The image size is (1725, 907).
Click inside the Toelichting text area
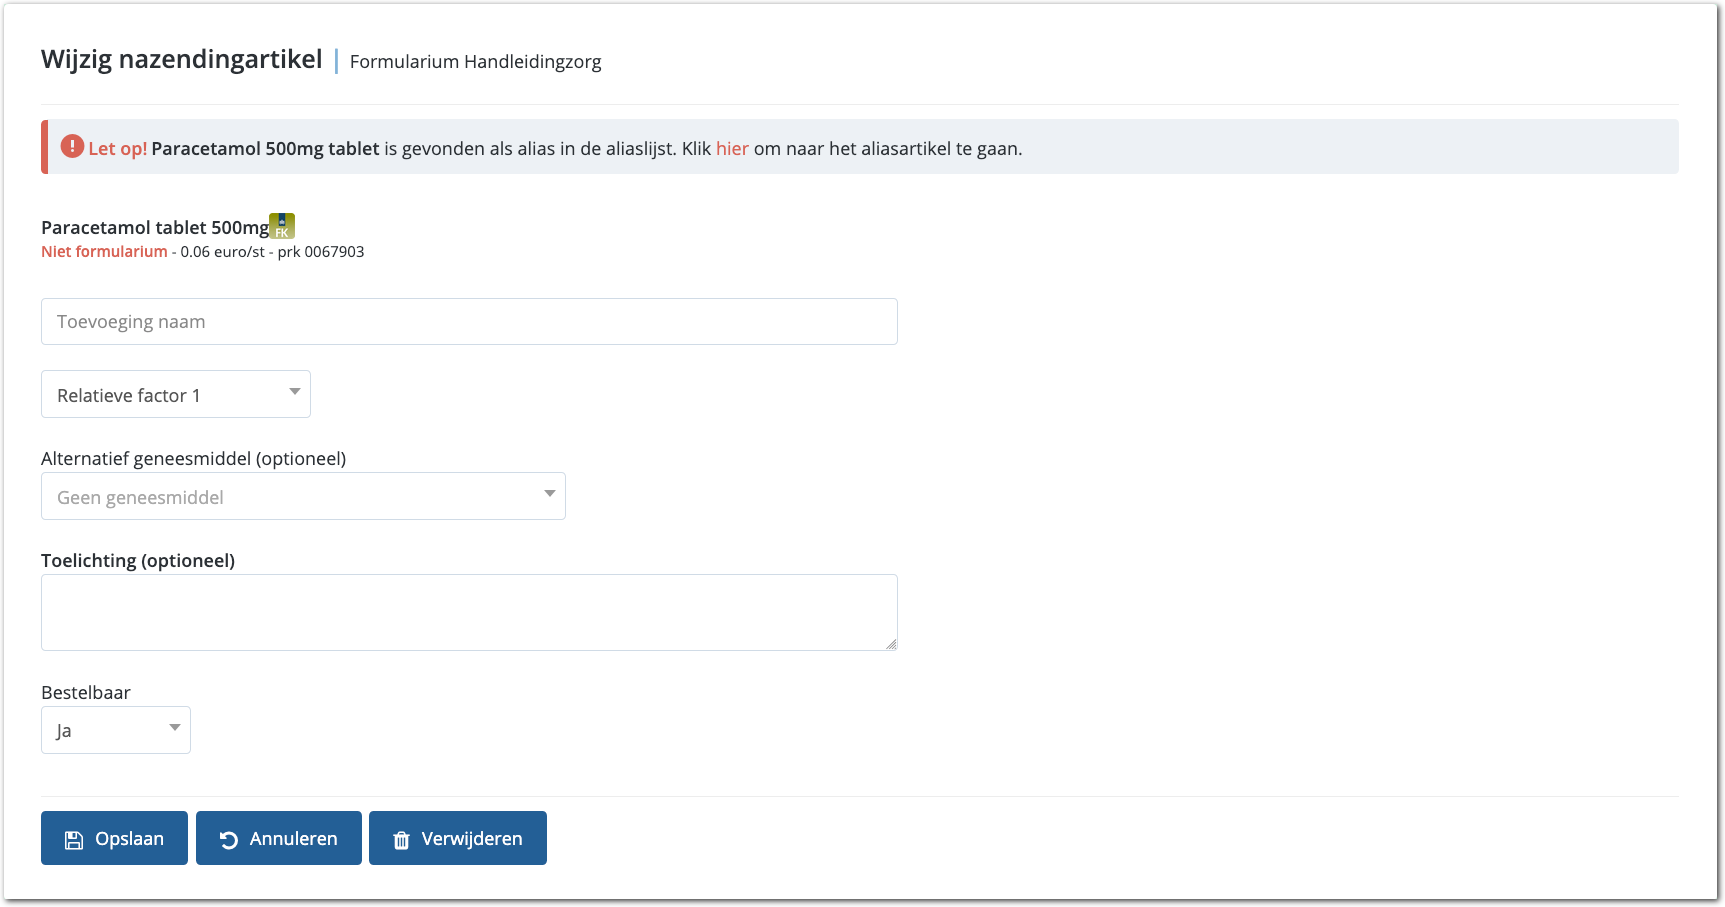tap(469, 612)
